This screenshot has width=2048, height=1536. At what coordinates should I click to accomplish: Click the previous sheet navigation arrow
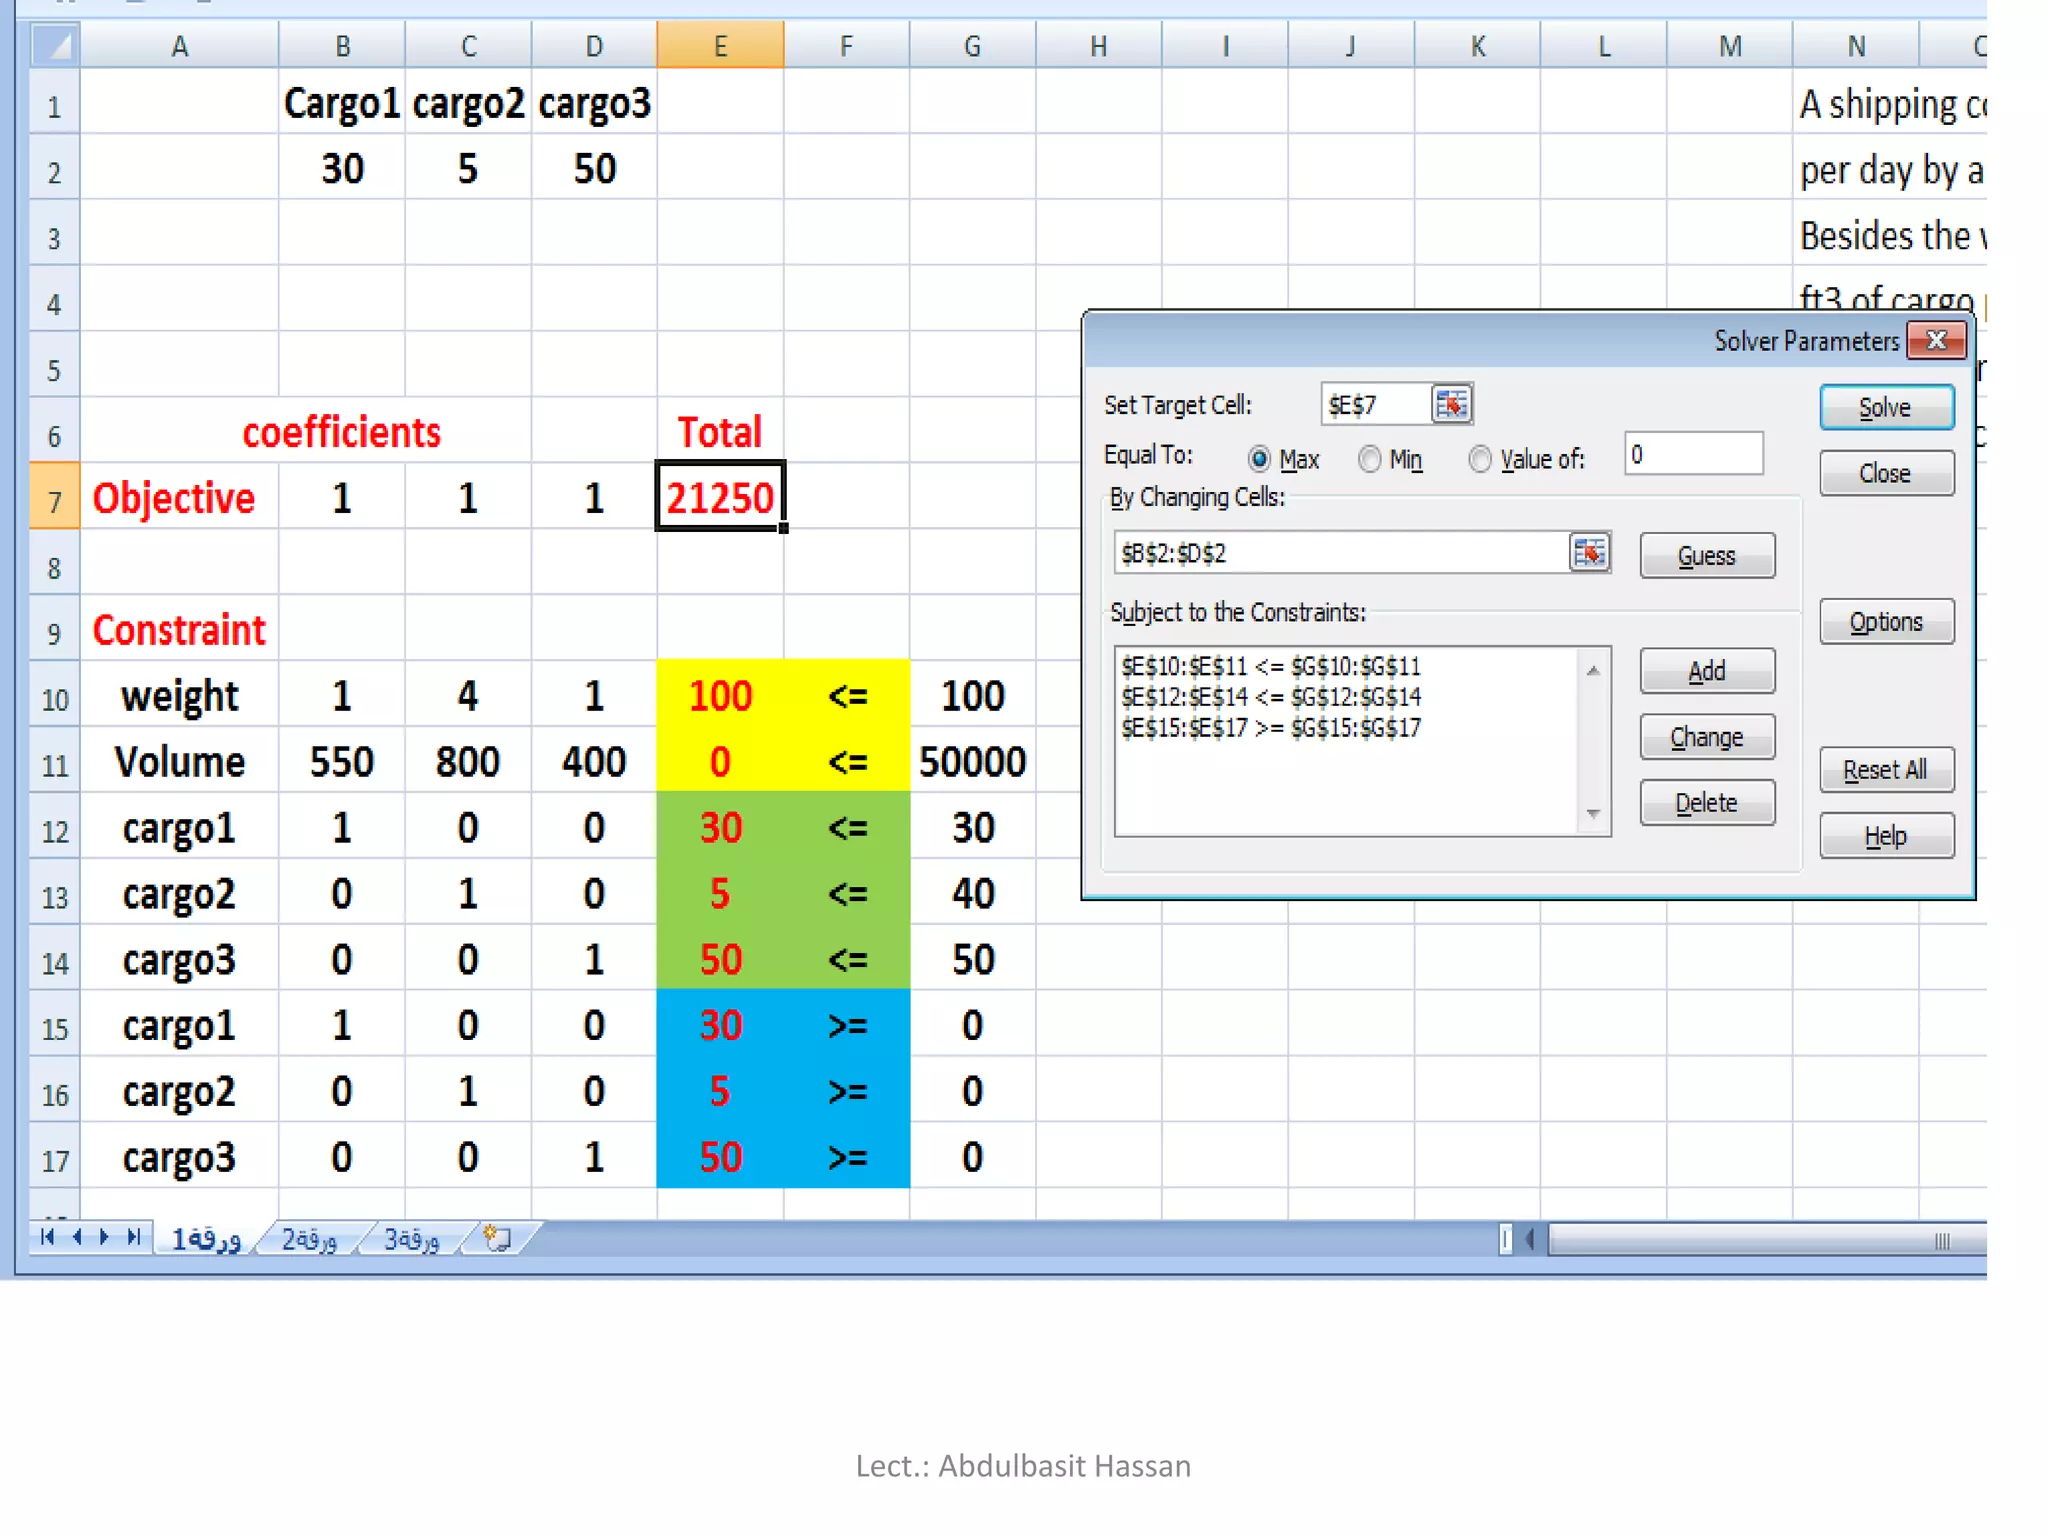(77, 1237)
